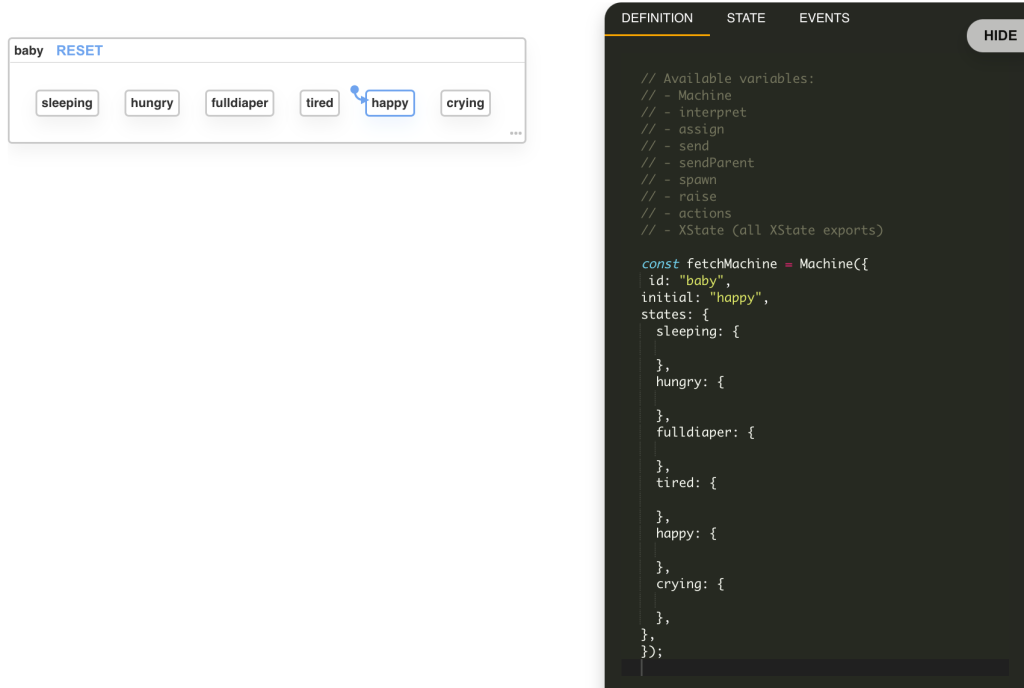Click the code line 'hungry: {'
Image resolution: width=1024 pixels, height=688 pixels.
690,382
